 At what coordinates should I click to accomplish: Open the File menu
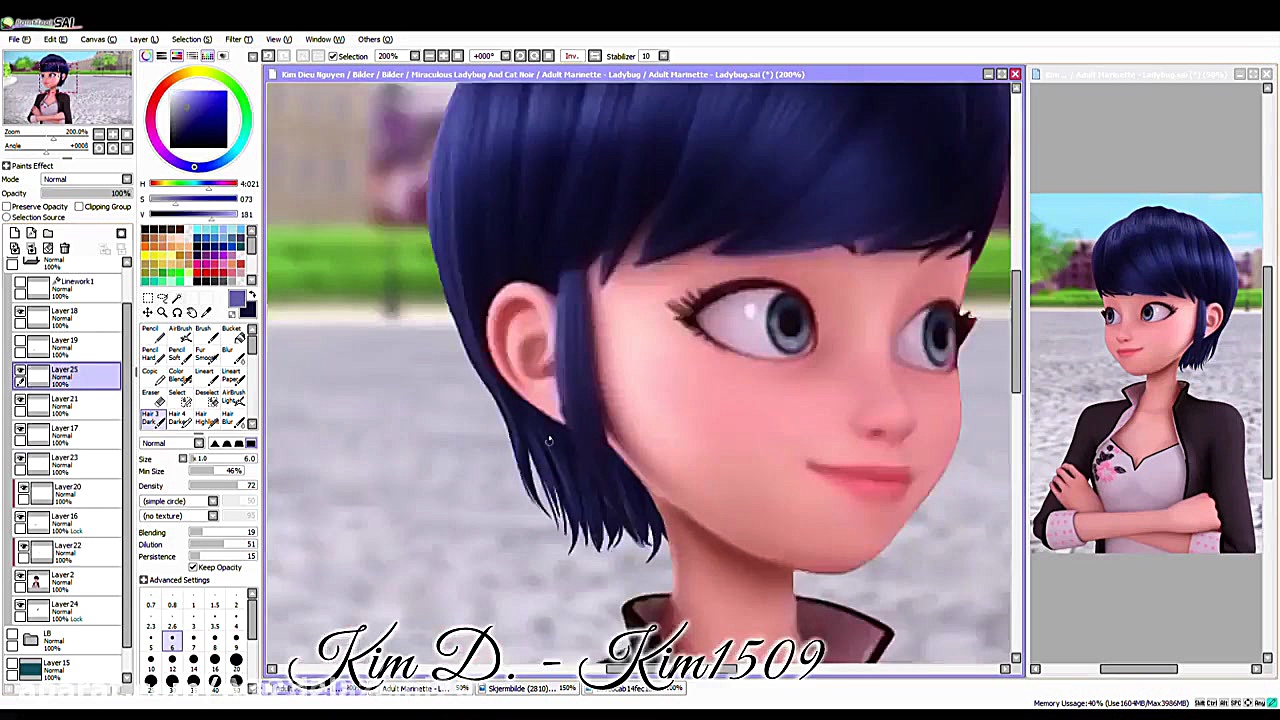tap(19, 40)
